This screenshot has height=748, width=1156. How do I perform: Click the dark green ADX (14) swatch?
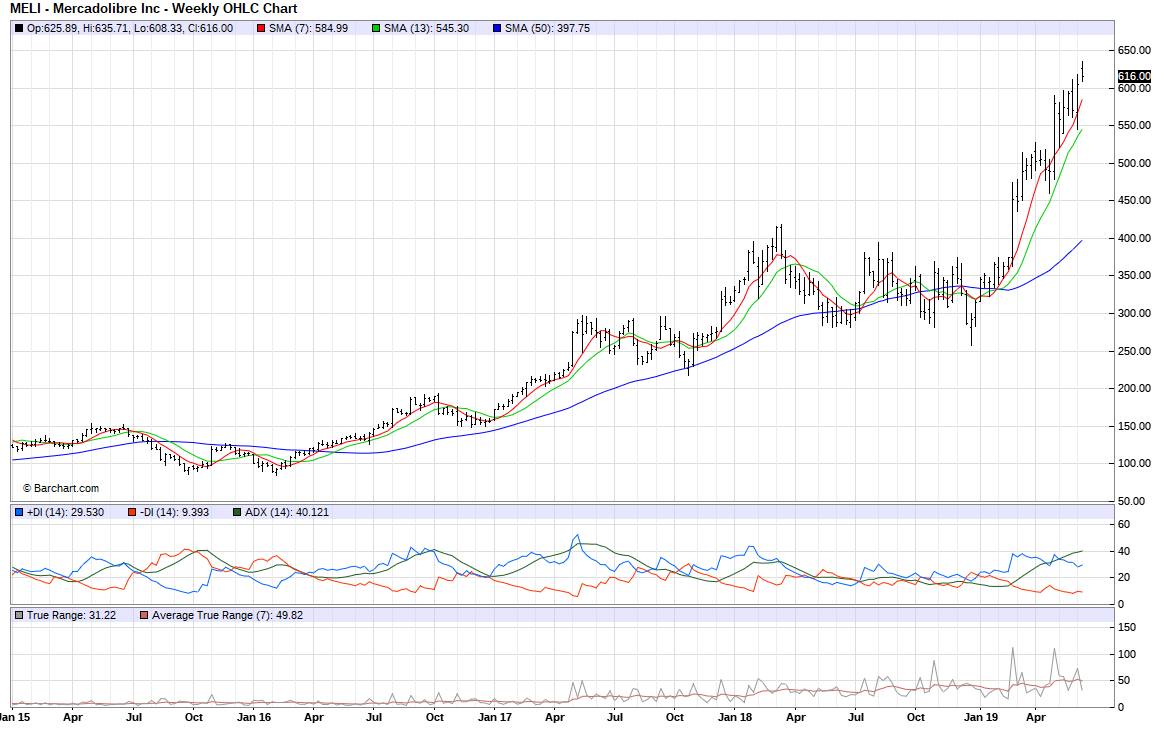(237, 512)
